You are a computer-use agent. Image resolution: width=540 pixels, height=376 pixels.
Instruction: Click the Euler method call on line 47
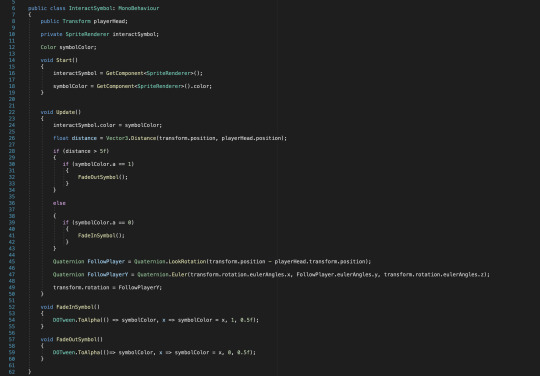tap(179, 275)
